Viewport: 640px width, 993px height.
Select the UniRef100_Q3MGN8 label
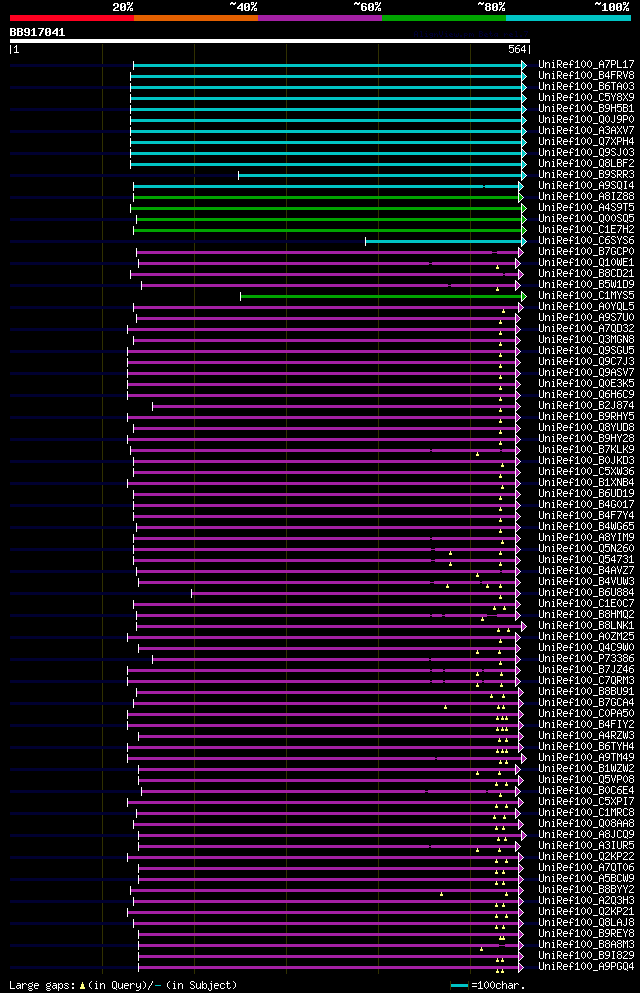pyautogui.click(x=586, y=339)
